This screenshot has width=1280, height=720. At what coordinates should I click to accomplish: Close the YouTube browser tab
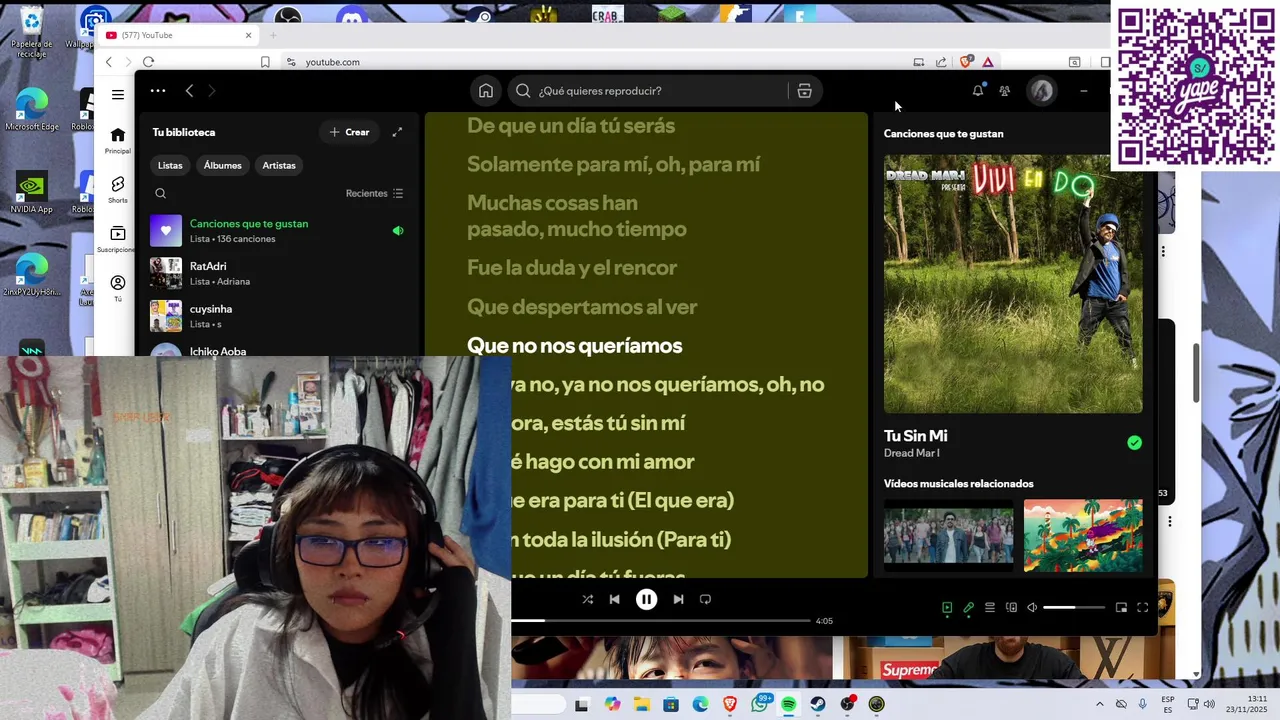248,35
